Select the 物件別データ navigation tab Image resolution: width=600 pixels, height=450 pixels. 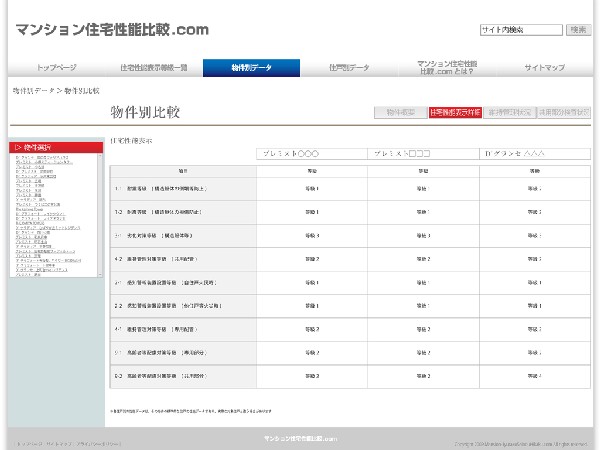(250, 68)
